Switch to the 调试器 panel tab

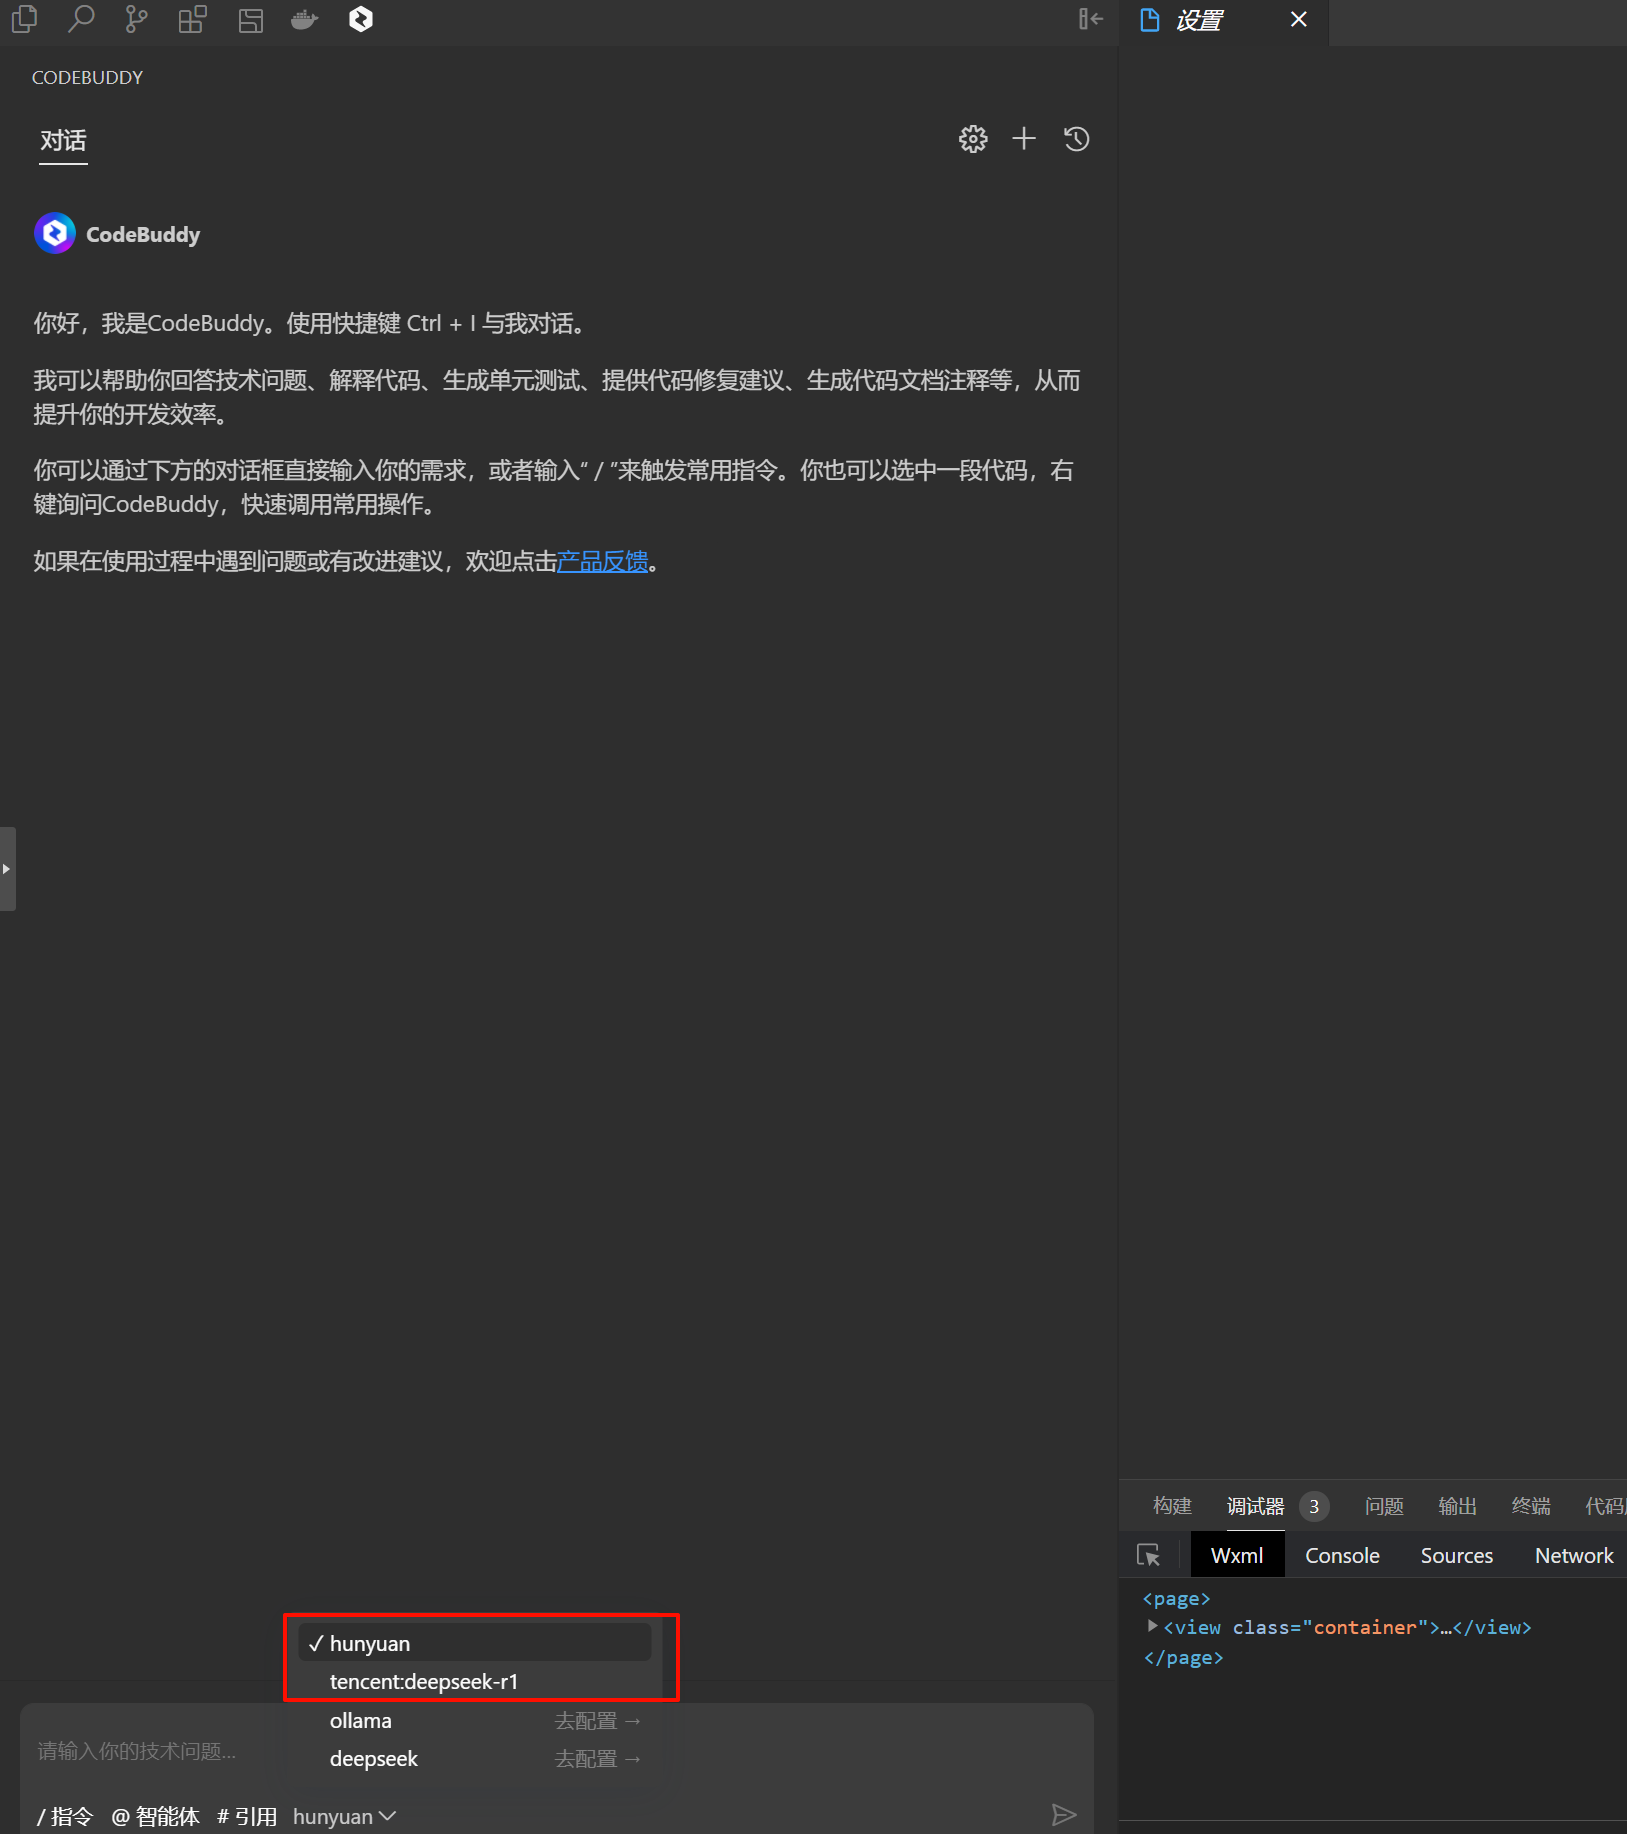click(1255, 1506)
